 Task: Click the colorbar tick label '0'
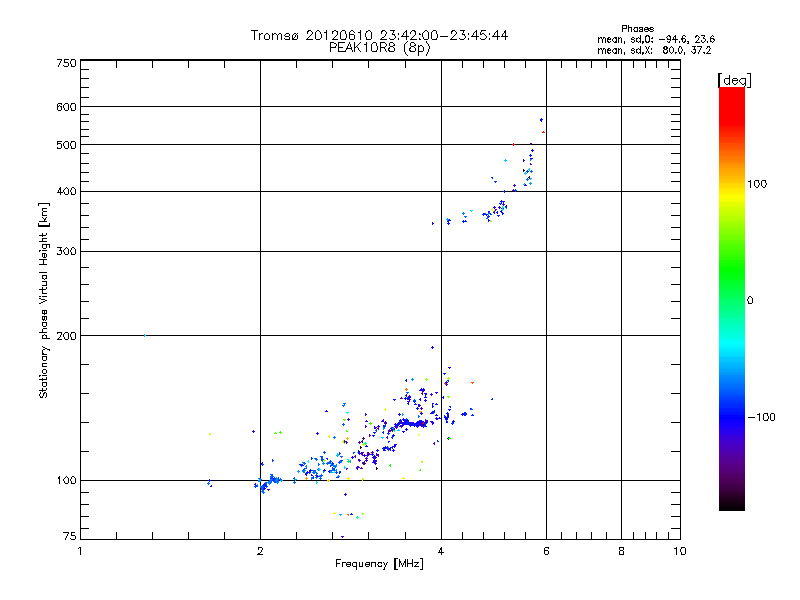pos(750,301)
